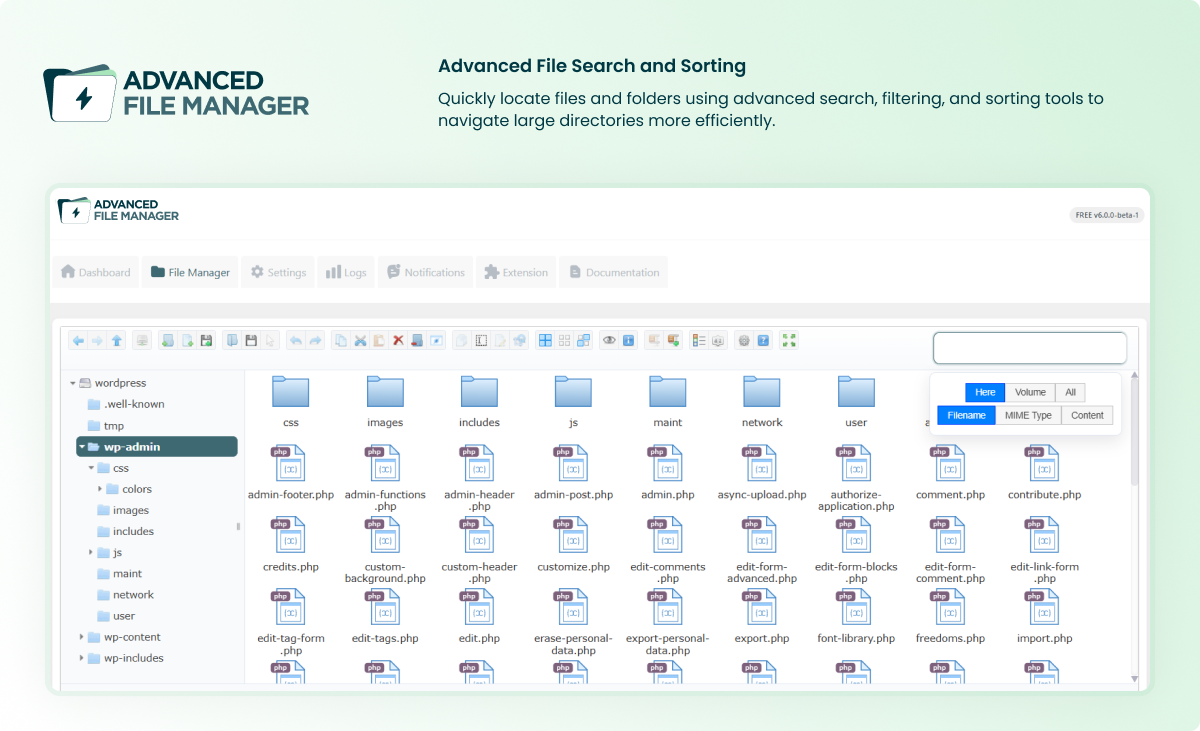Click the eye Preview toolbar icon
The image size is (1200, 731).
click(609, 341)
